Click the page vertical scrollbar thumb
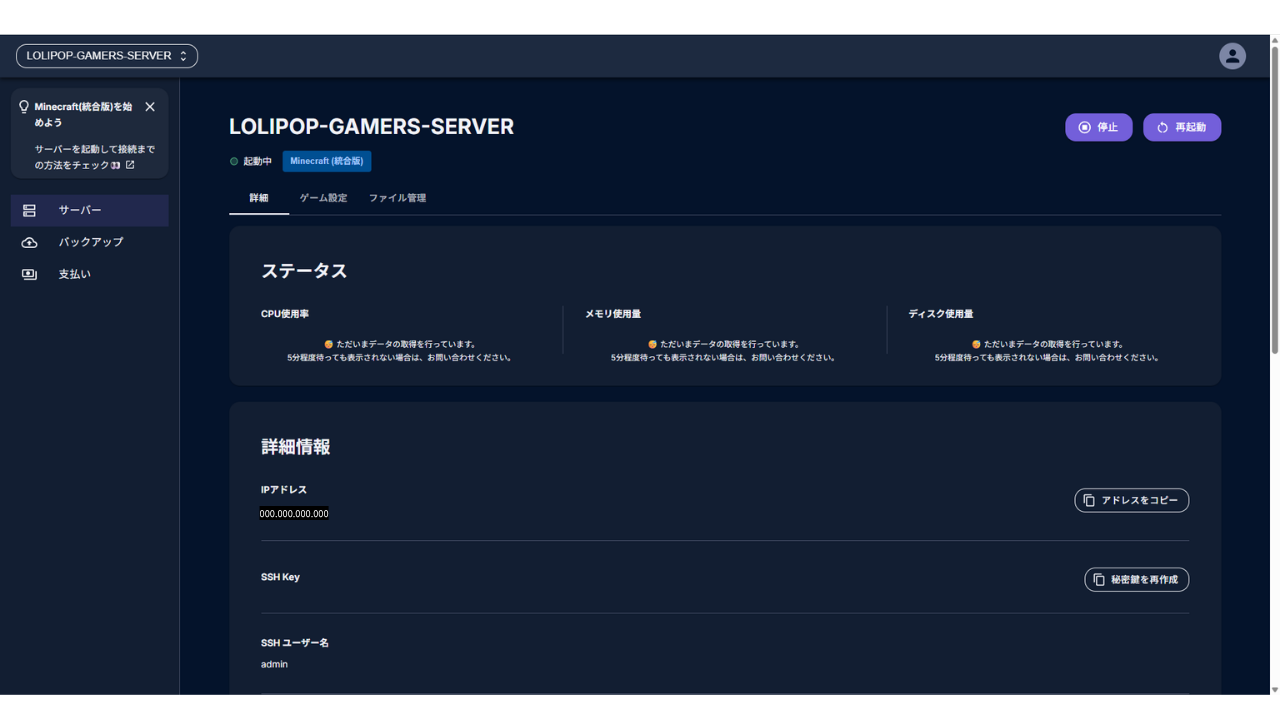 pos(1275,200)
